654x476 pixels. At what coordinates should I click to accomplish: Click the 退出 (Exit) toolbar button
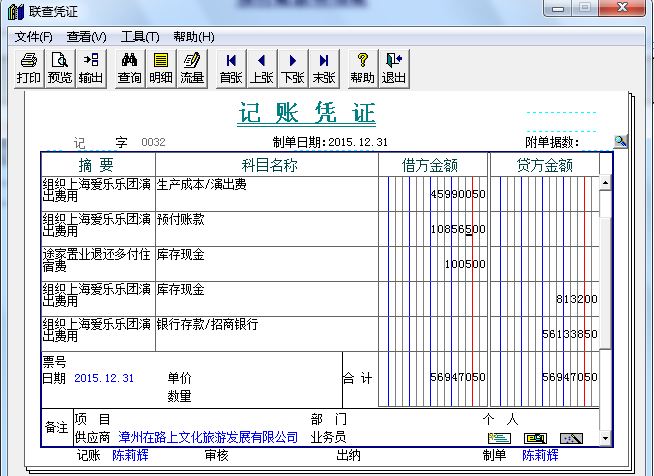(x=394, y=67)
